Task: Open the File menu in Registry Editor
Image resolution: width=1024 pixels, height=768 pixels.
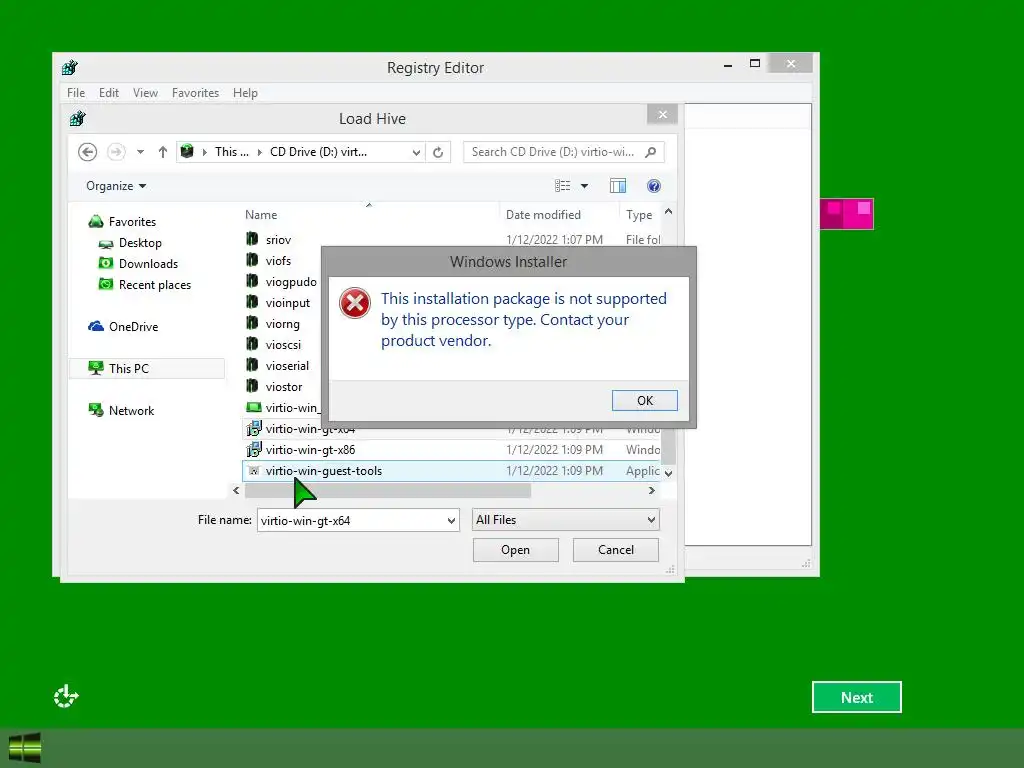Action: click(x=76, y=93)
